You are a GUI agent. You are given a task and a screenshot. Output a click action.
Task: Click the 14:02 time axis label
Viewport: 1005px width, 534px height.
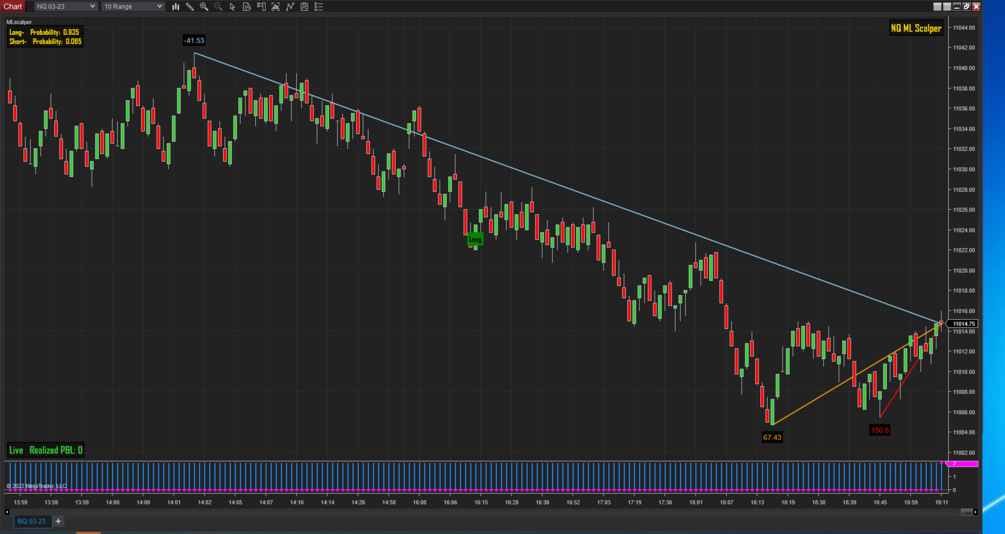coord(204,503)
